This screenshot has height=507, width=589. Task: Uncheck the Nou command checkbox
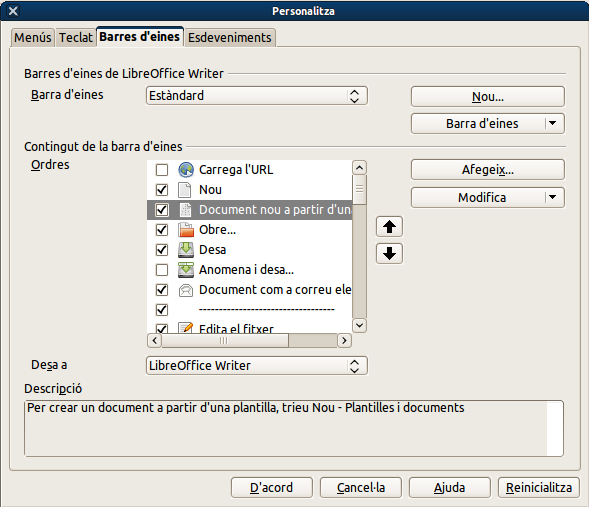tap(162, 190)
